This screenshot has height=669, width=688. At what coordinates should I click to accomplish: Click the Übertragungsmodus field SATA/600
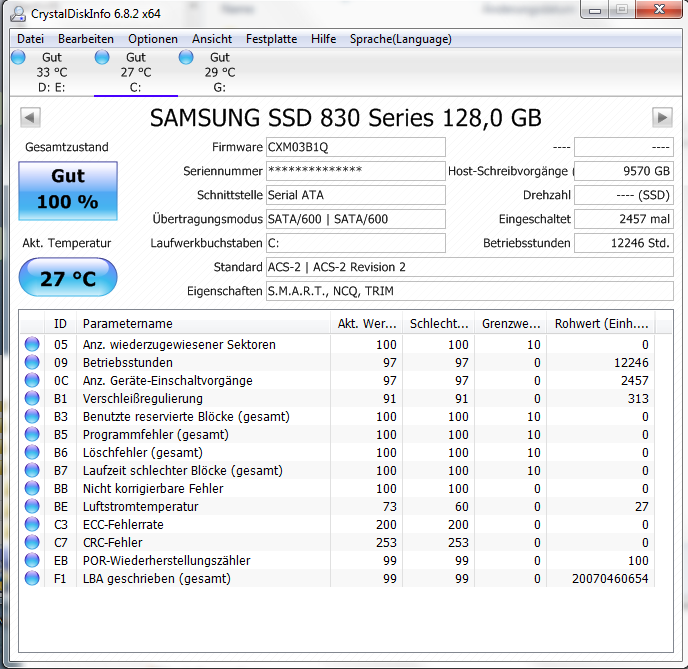tap(356, 219)
